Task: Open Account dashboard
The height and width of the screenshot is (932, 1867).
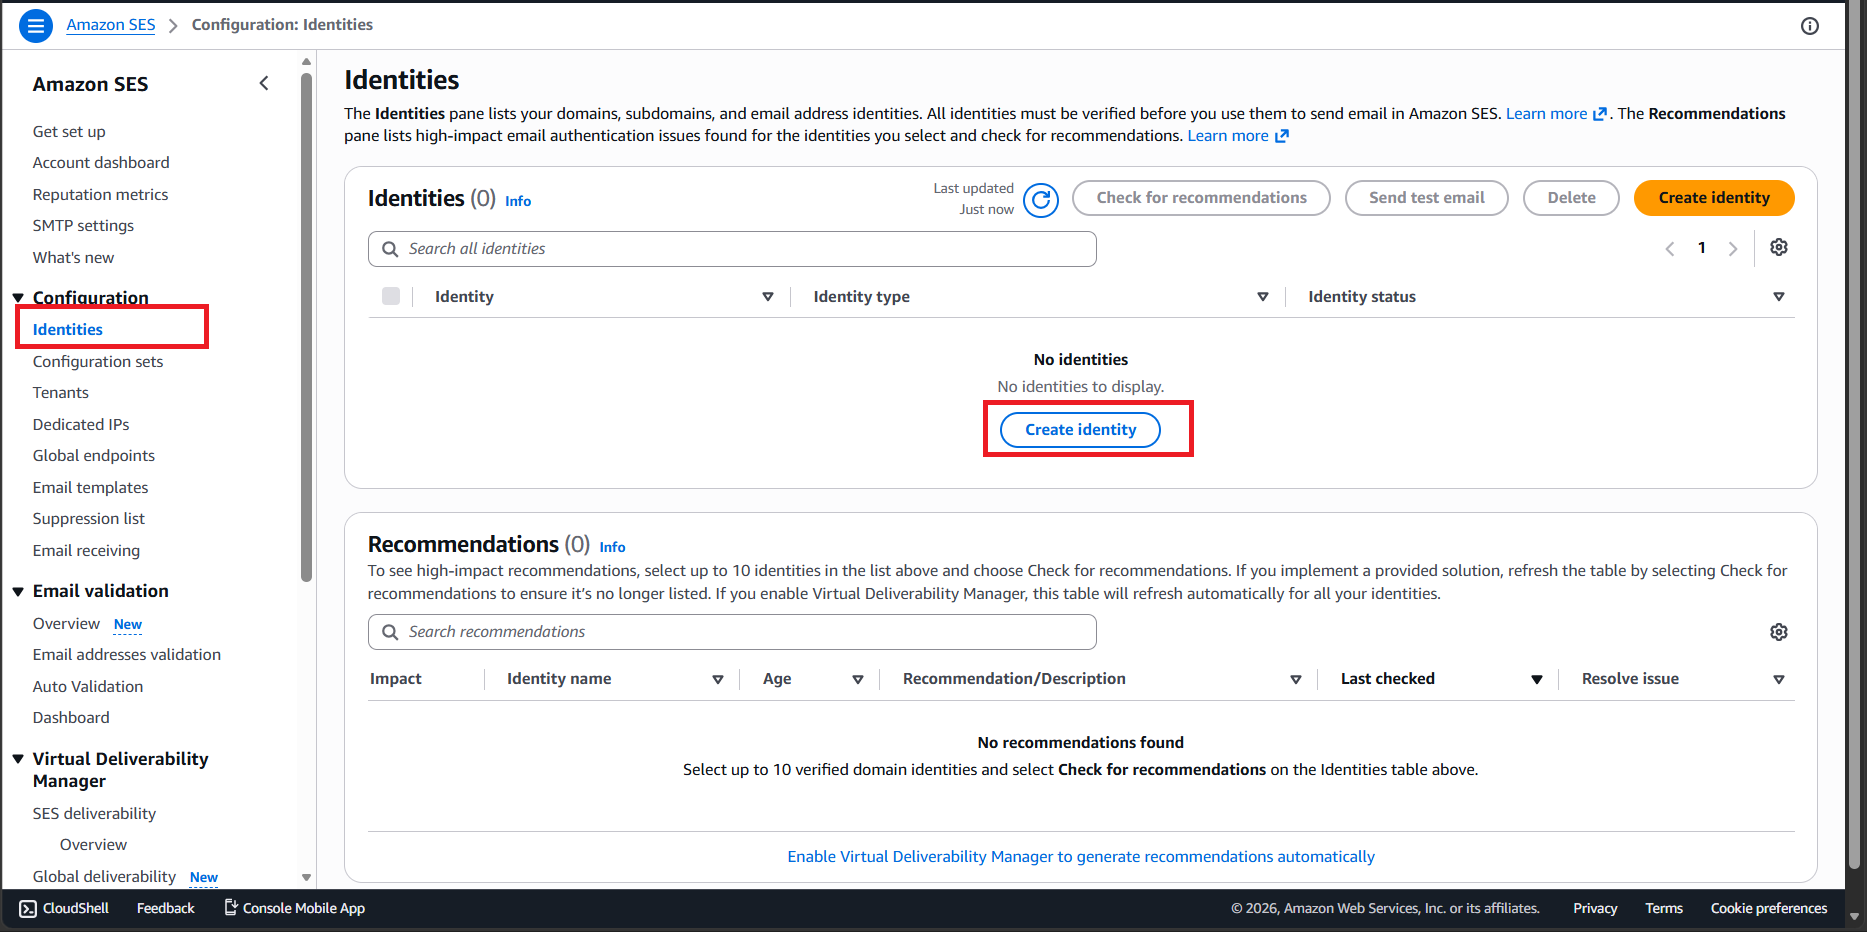Action: click(101, 162)
